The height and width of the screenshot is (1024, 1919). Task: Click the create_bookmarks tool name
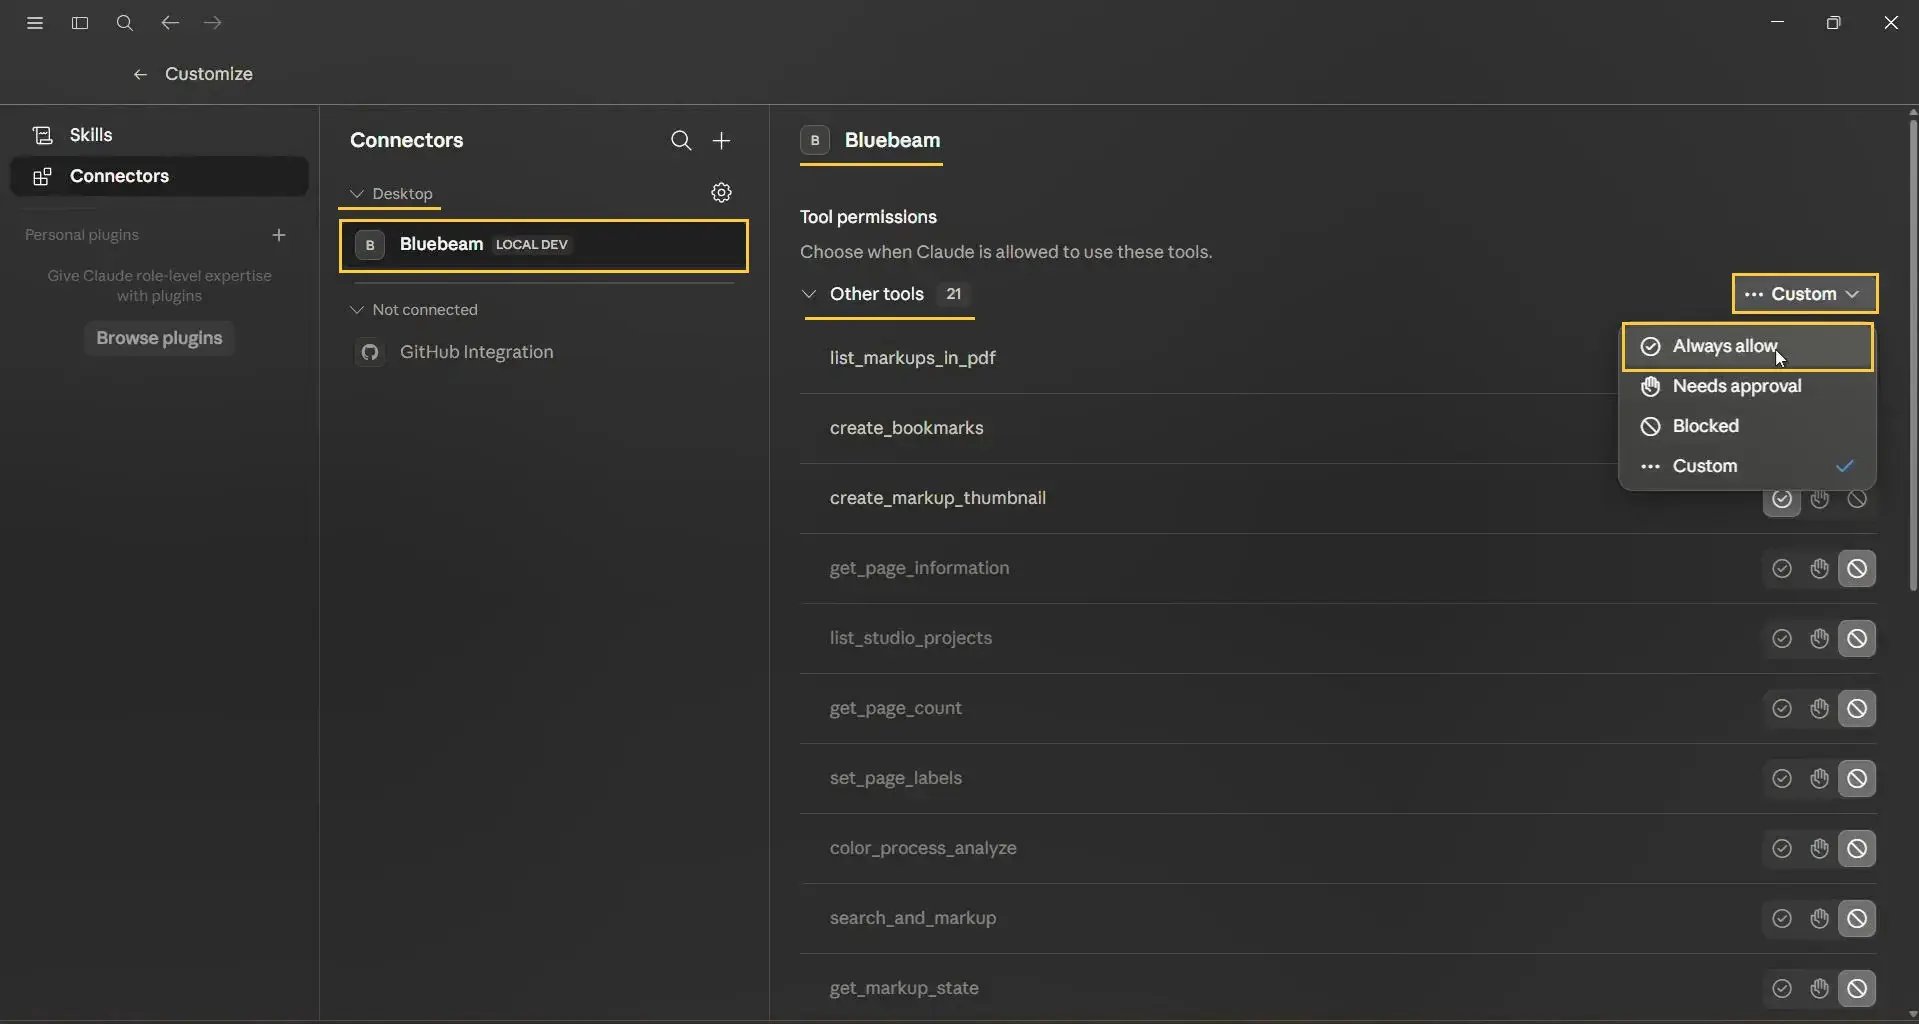point(907,428)
